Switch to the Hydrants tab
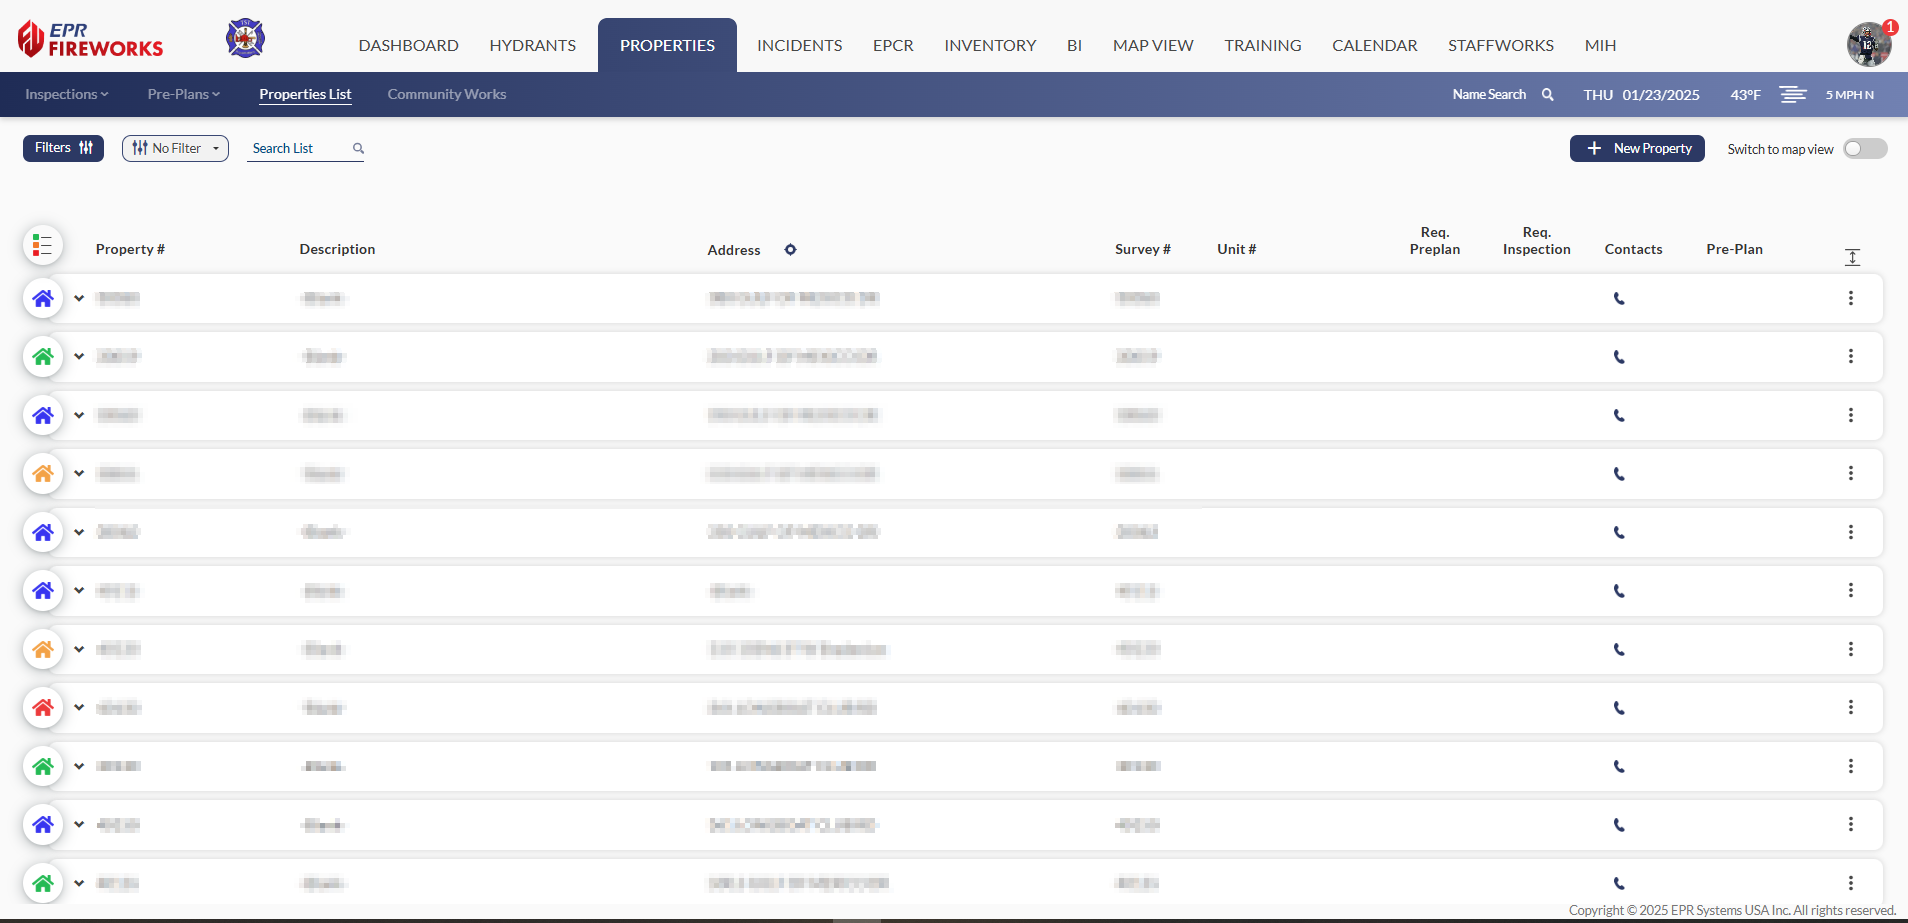This screenshot has width=1908, height=923. click(x=532, y=46)
